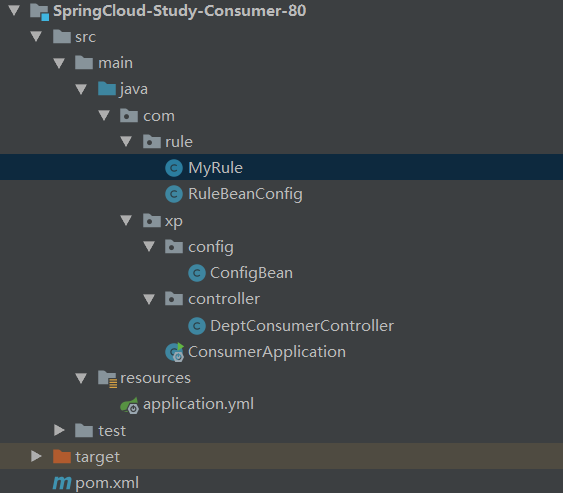Collapse the xp package arrow
This screenshot has width=563, height=493.
pyautogui.click(x=126, y=220)
